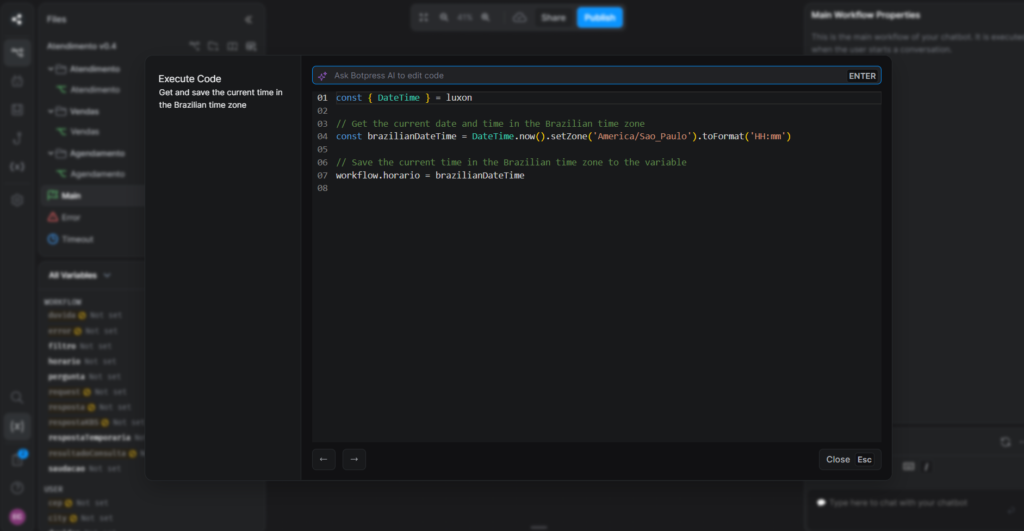Open the settings gear in left sidebar

(x=17, y=200)
